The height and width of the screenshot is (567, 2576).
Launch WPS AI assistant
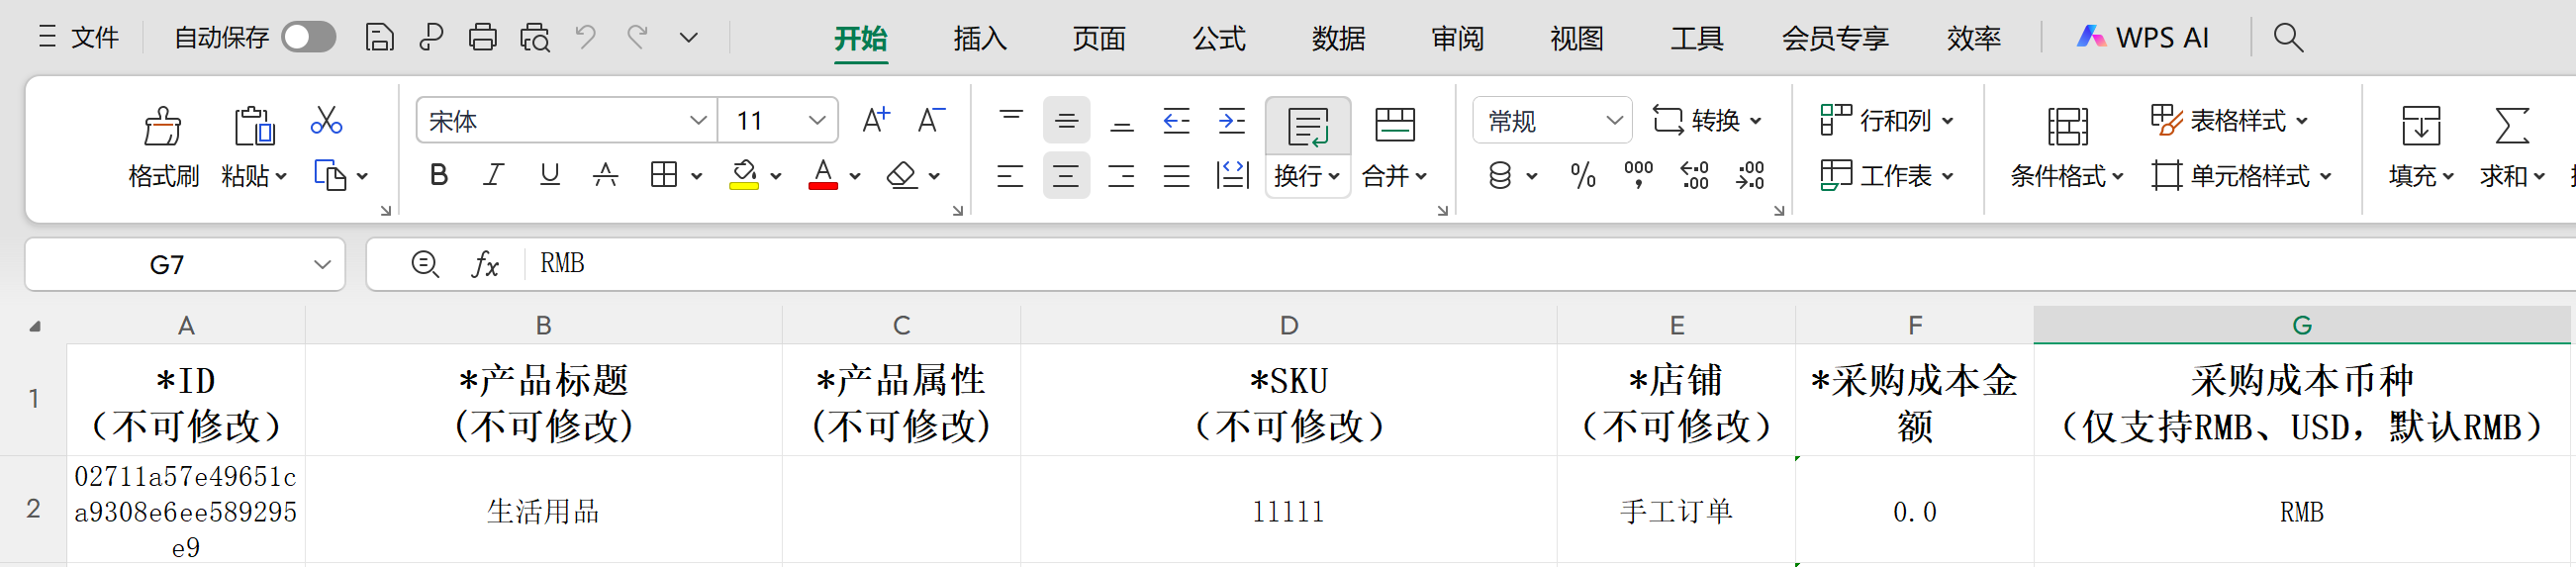tap(2143, 38)
